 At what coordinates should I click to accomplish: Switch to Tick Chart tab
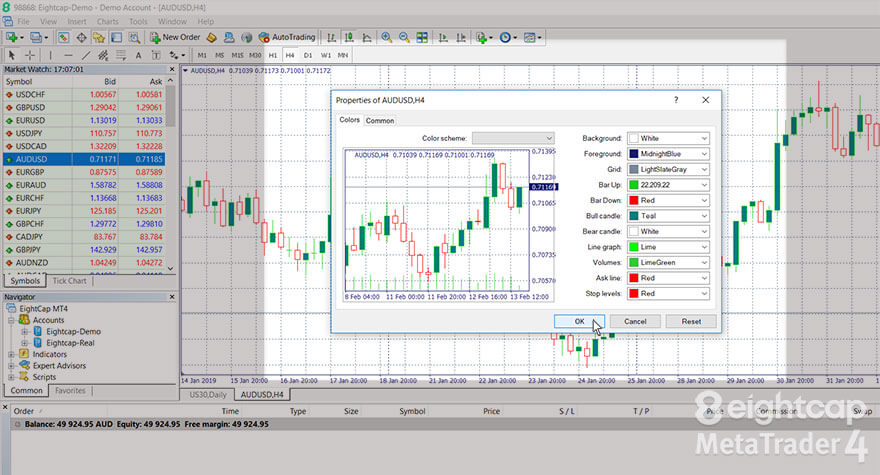(x=70, y=281)
